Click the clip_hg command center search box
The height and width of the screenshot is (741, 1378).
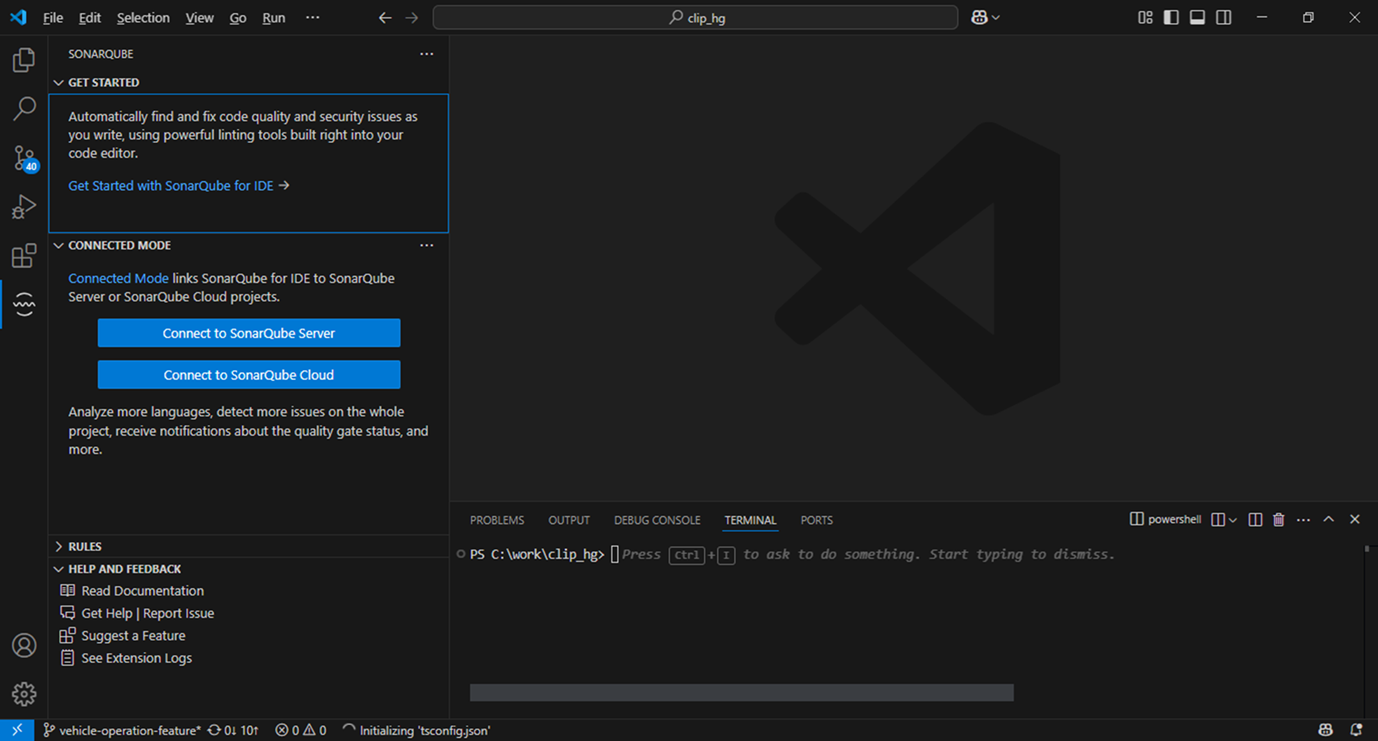[696, 18]
